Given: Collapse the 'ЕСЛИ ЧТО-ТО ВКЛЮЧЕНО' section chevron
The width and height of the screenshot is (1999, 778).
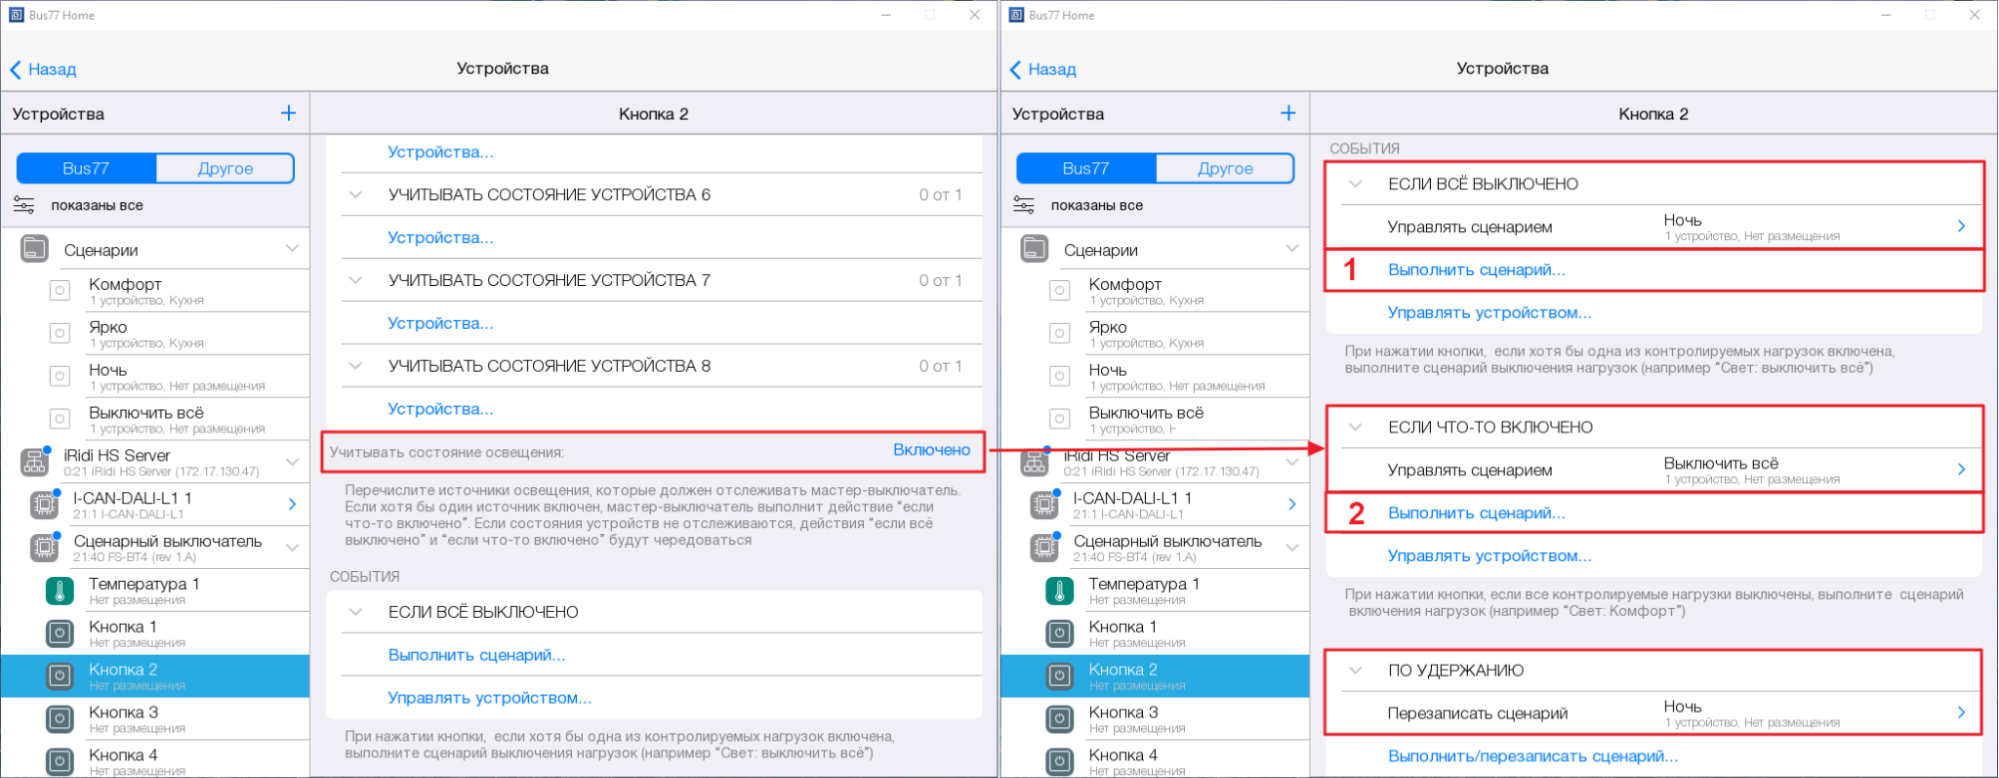Looking at the screenshot, I should pyautogui.click(x=1355, y=427).
